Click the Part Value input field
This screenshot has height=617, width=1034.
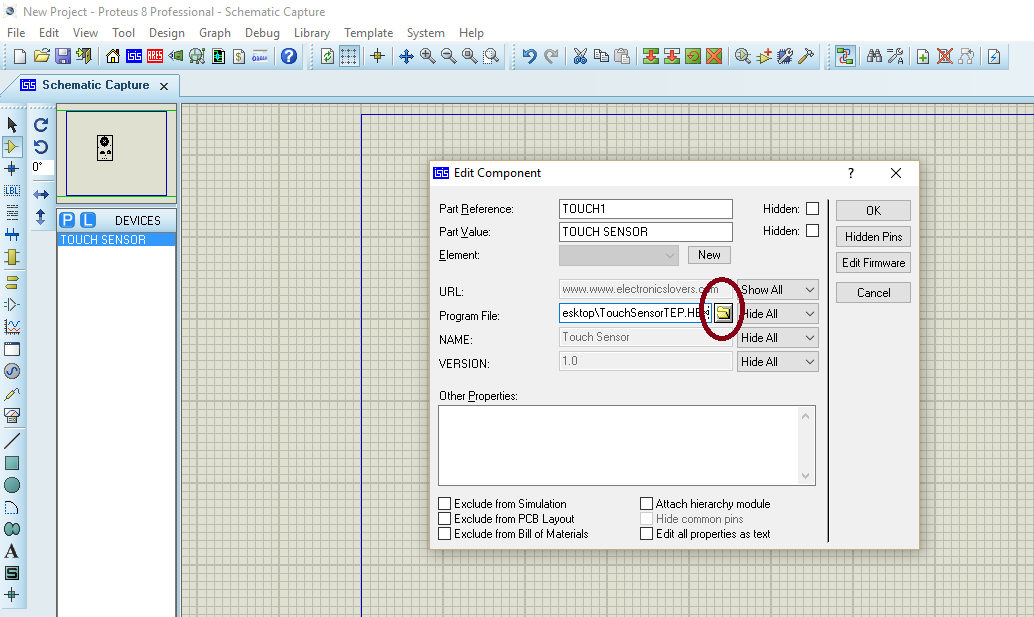coord(646,232)
